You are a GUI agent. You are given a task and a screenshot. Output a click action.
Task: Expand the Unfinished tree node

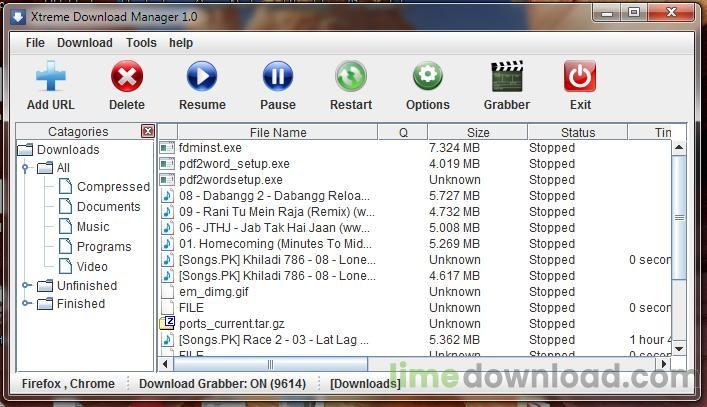[26, 285]
